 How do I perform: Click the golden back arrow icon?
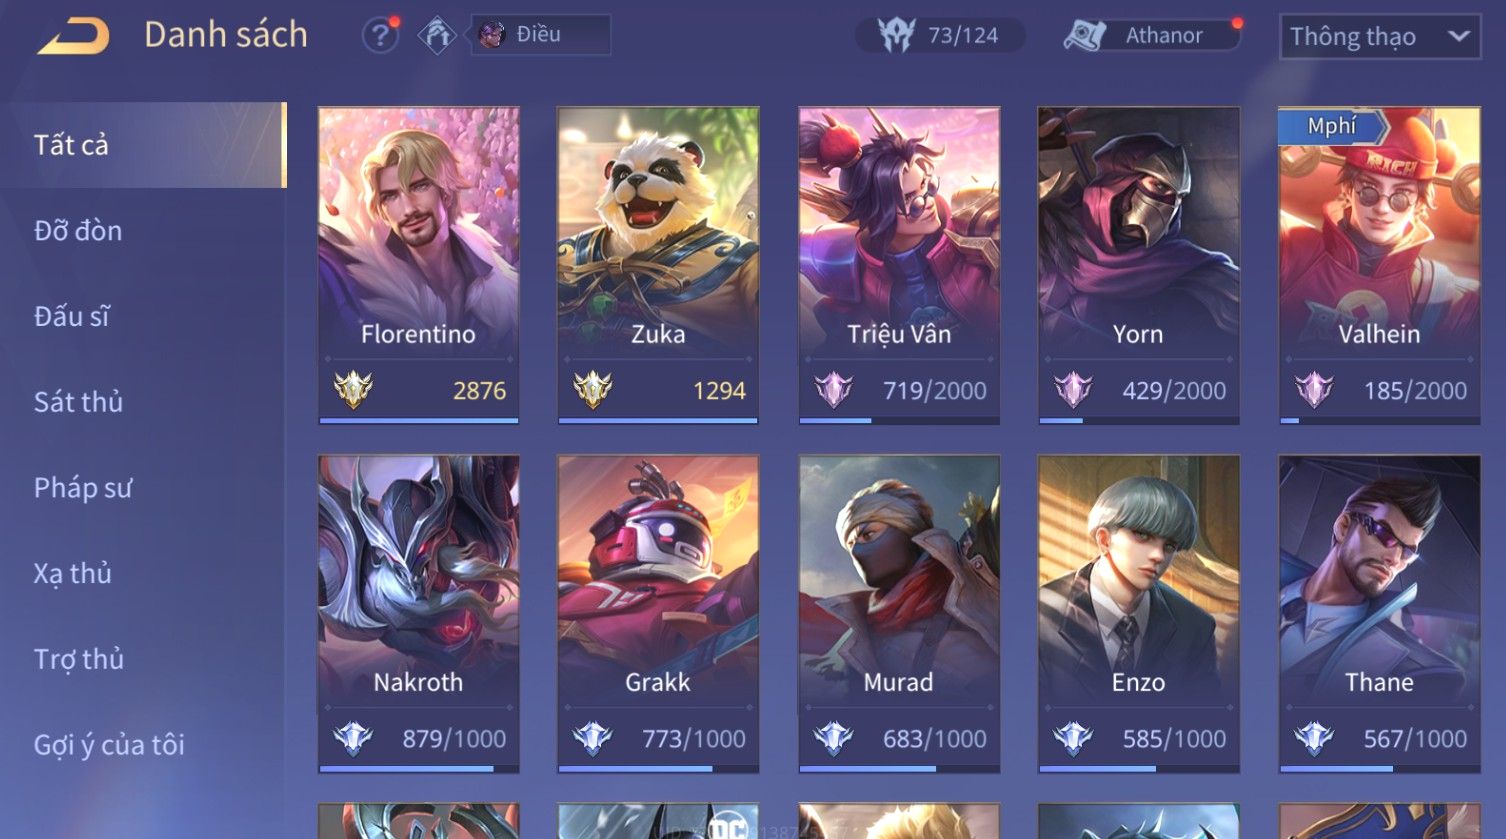(x=73, y=36)
